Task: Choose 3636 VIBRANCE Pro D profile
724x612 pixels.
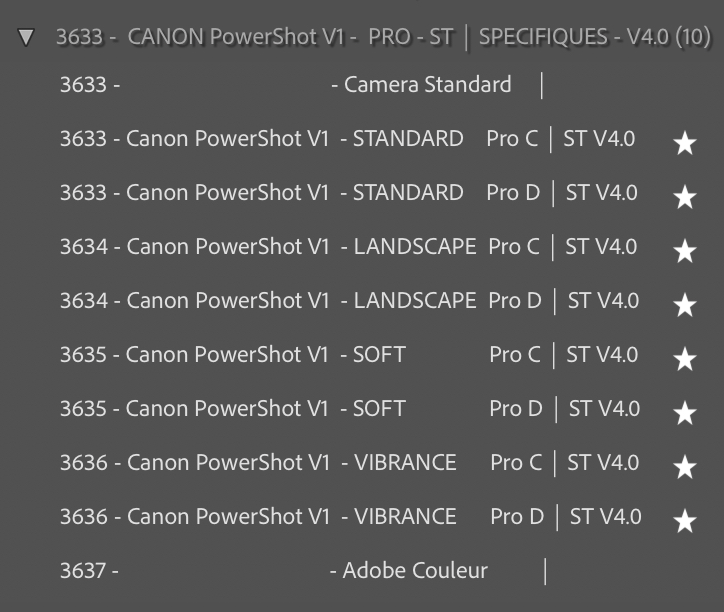Action: point(349,517)
